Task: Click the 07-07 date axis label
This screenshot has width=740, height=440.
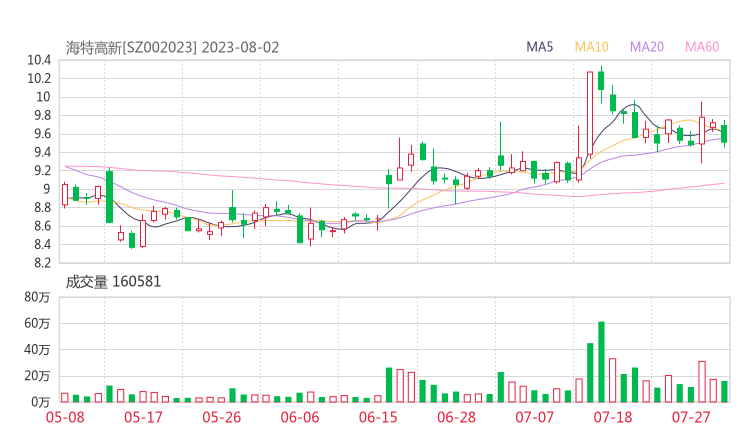Action: point(534,418)
